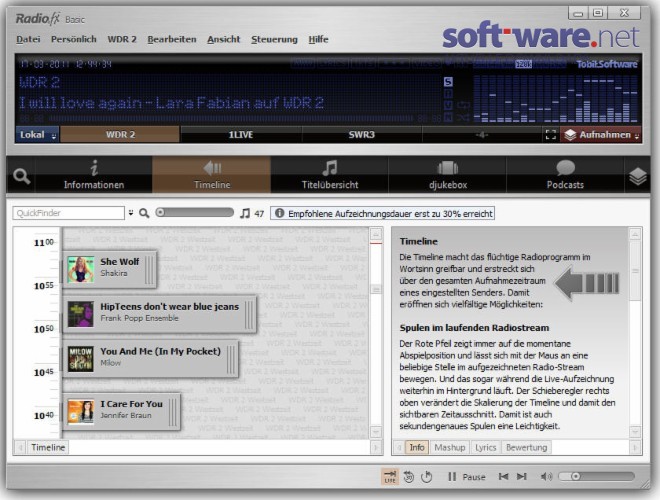This screenshot has height=500, width=660.
Task: Open the WDR 2 menu
Action: (x=122, y=39)
